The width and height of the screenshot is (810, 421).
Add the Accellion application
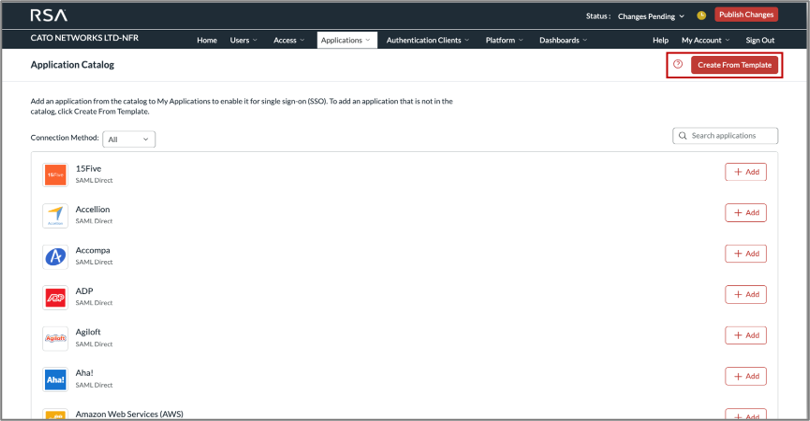(745, 213)
